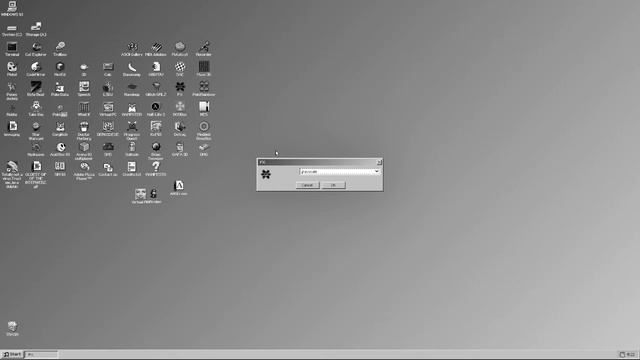Open the Contact us icon

(x=108, y=169)
